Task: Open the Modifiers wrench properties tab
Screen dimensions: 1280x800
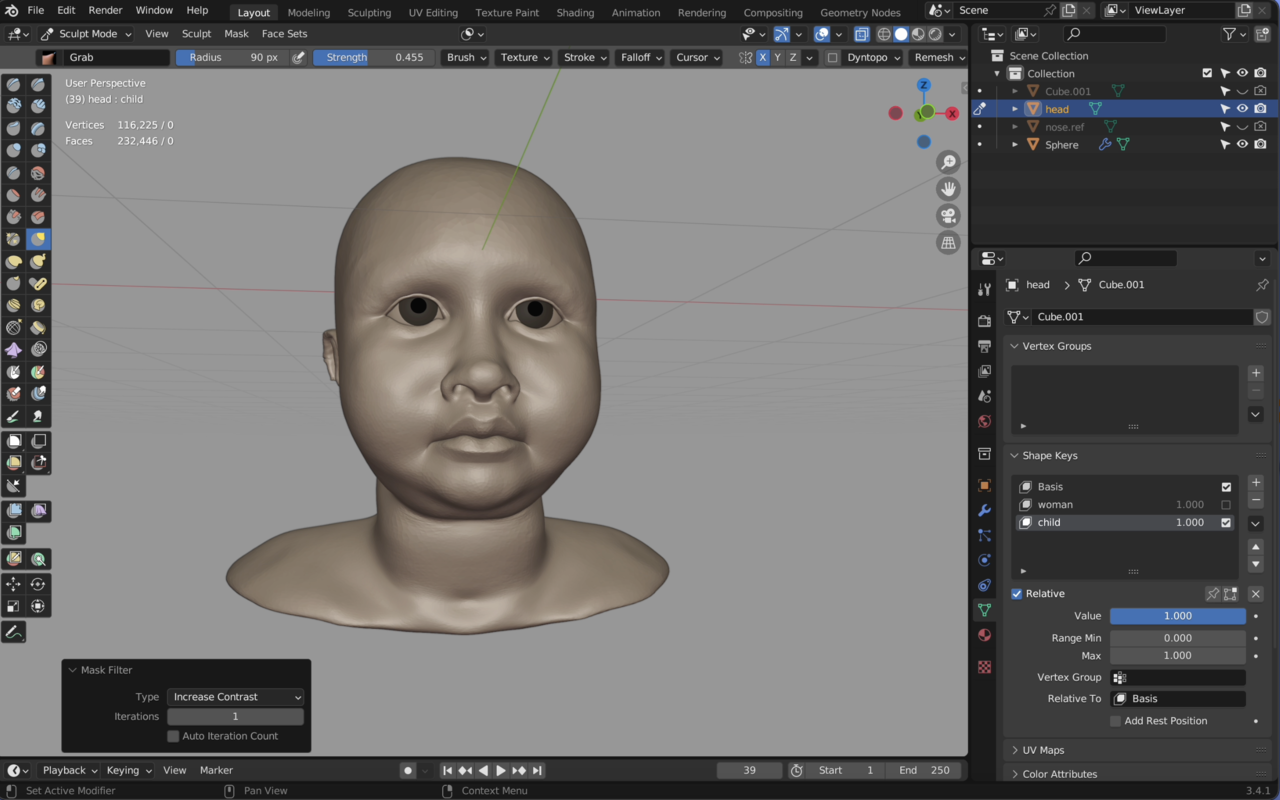Action: coord(984,510)
